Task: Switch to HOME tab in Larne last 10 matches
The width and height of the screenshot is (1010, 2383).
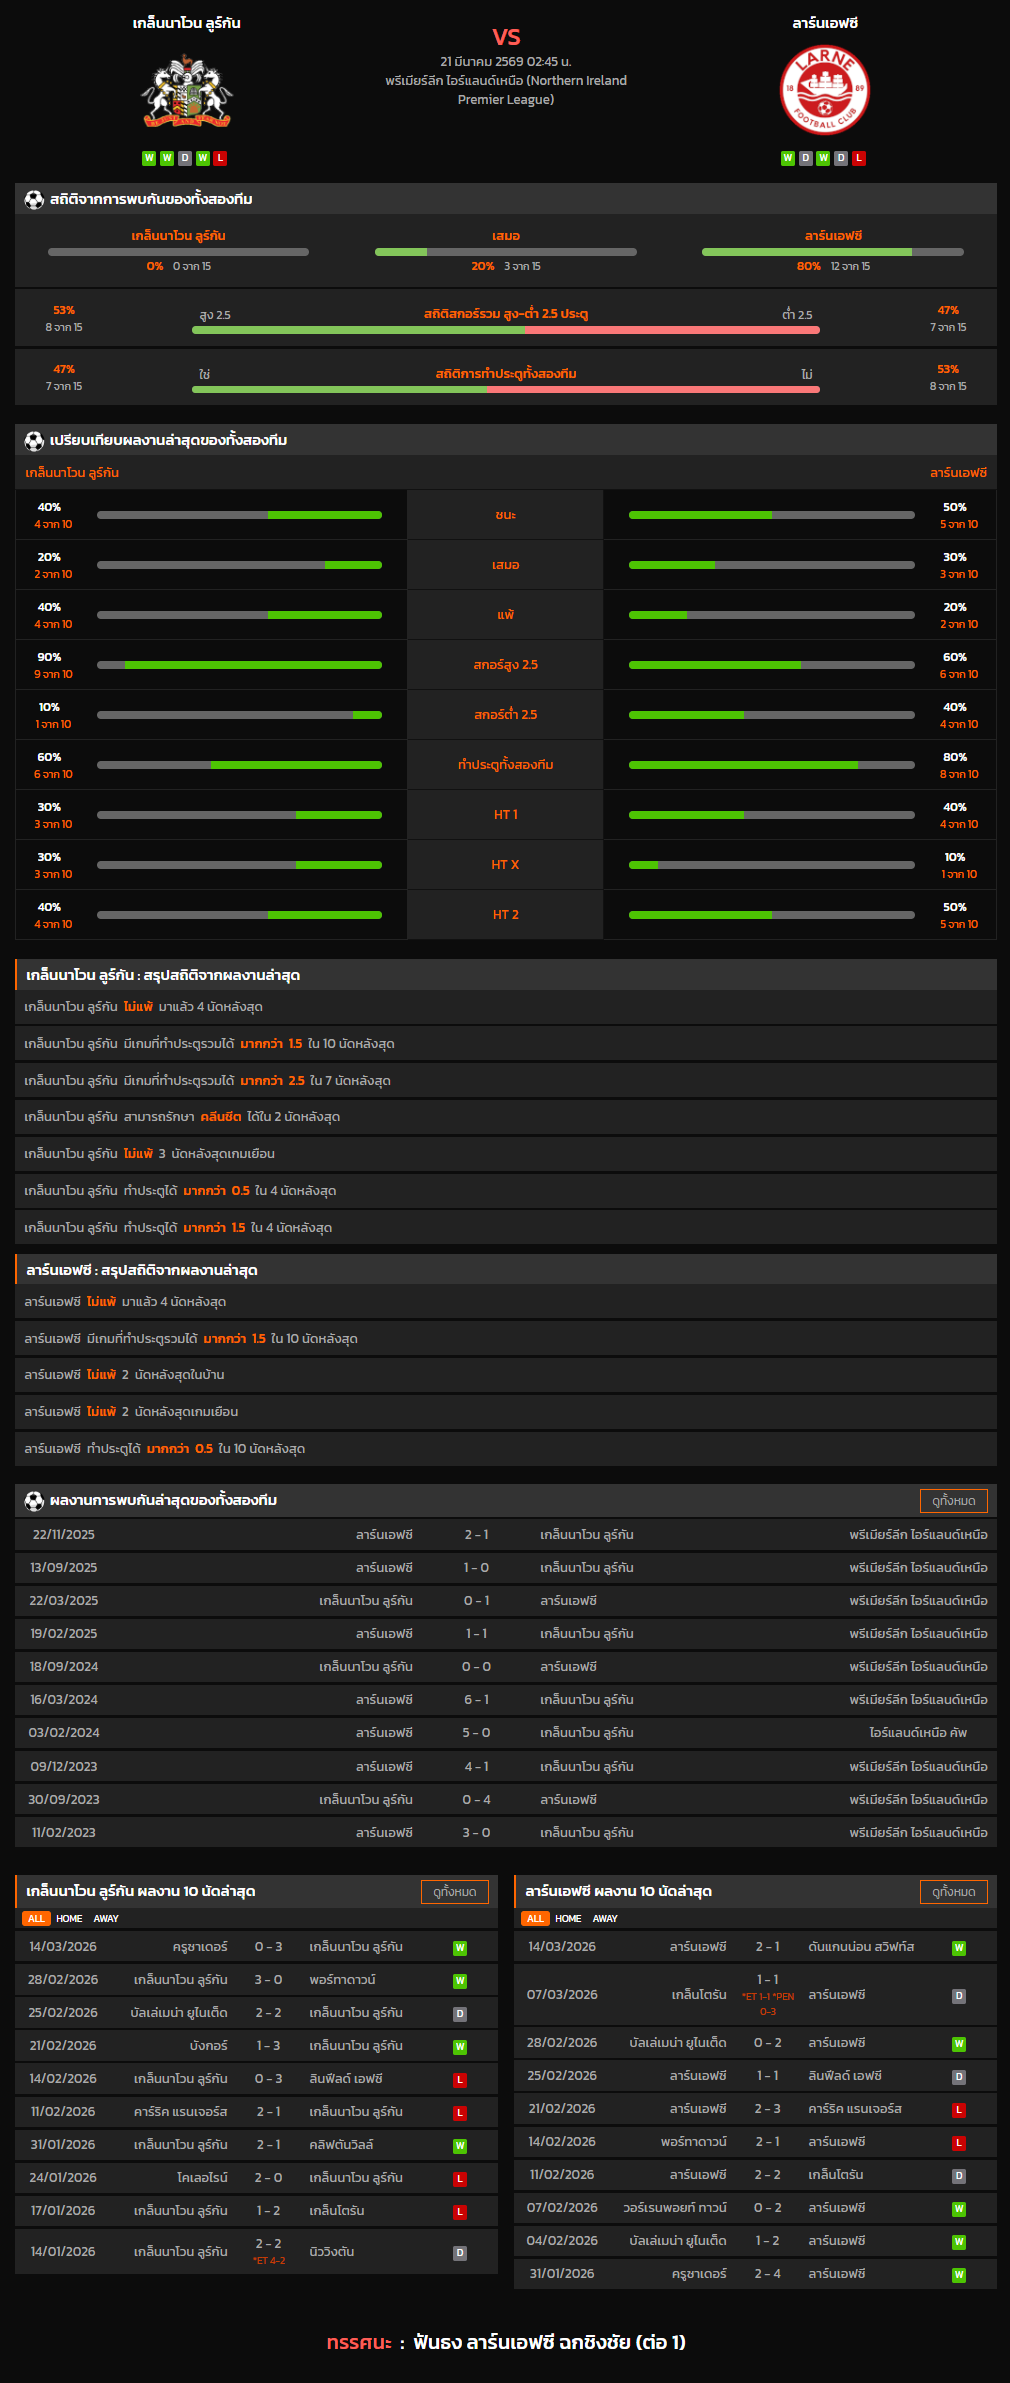Action: (x=568, y=1918)
